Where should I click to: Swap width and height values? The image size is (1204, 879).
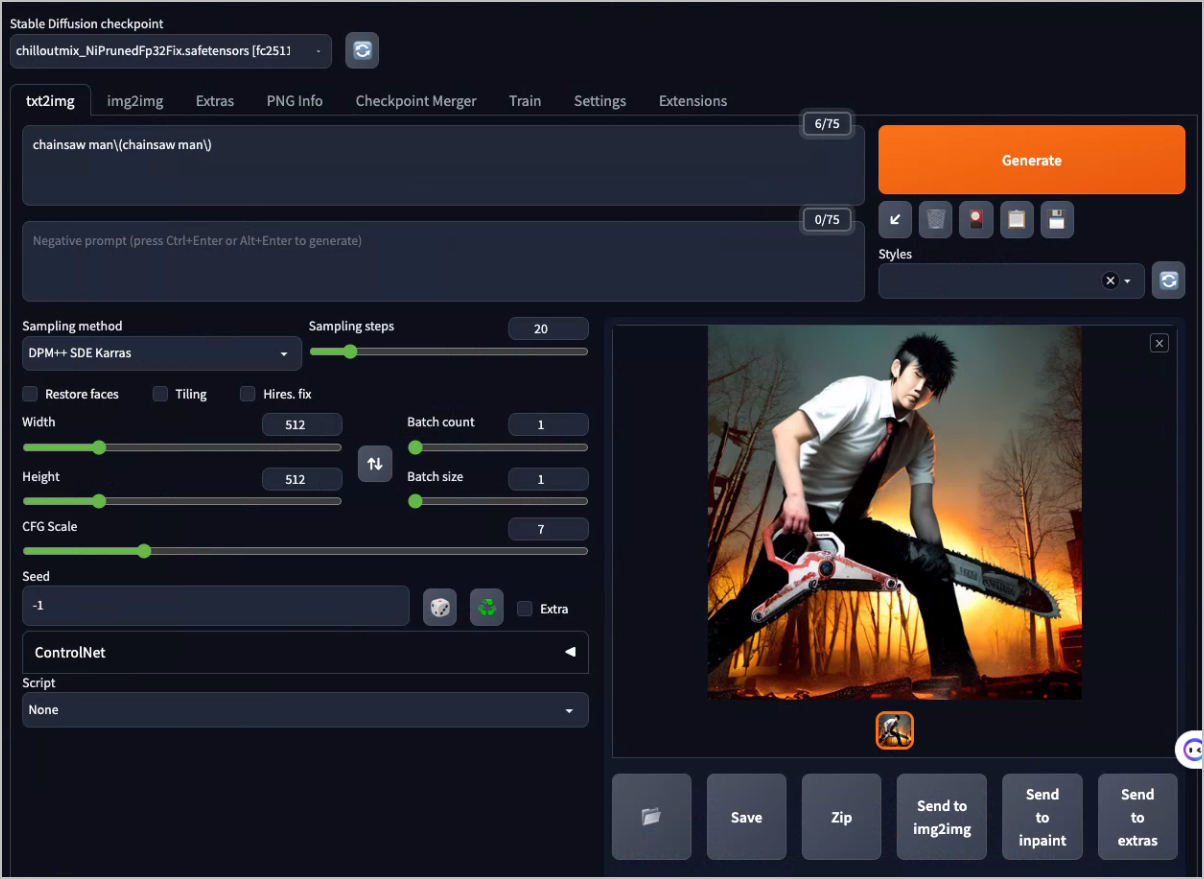tap(375, 464)
